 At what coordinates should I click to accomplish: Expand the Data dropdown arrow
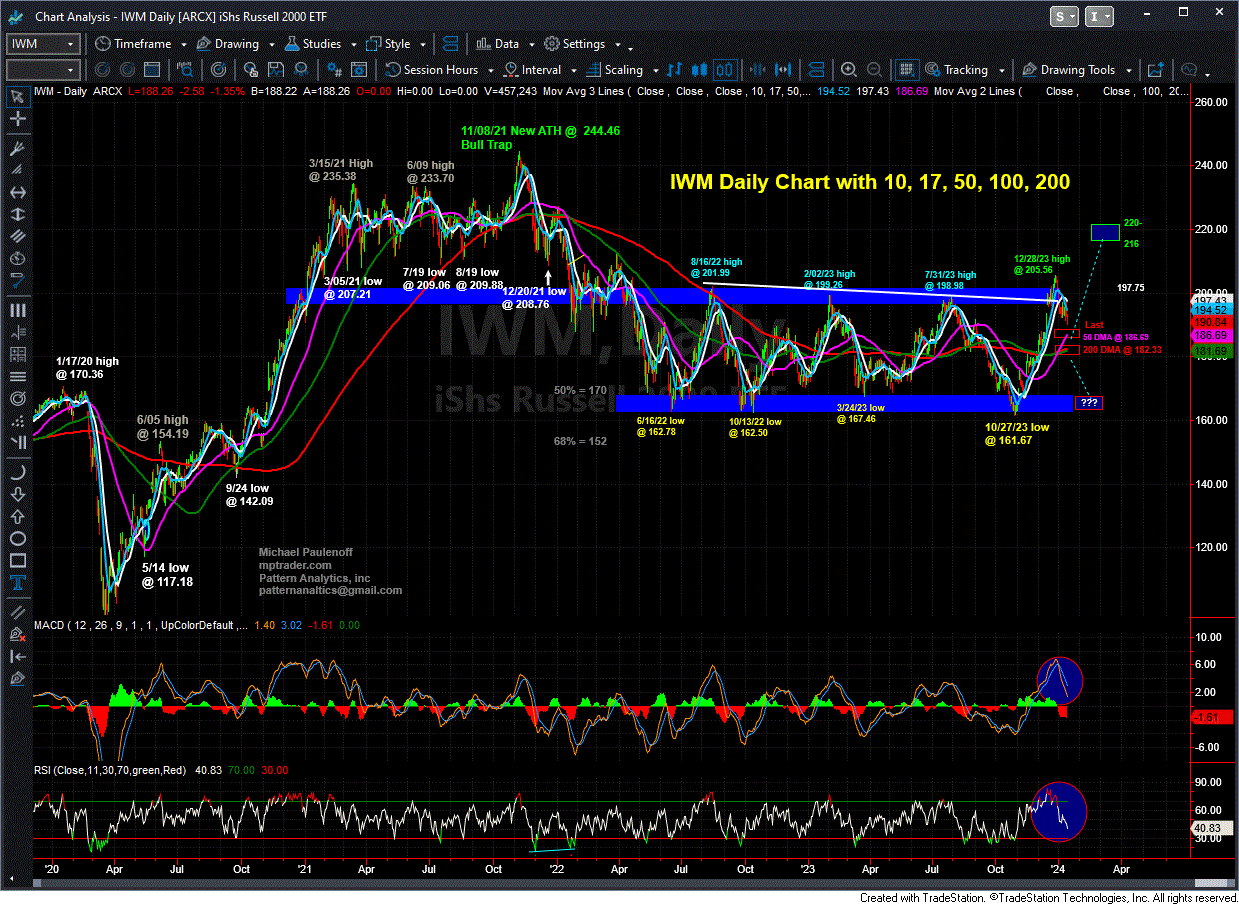pyautogui.click(x=531, y=45)
